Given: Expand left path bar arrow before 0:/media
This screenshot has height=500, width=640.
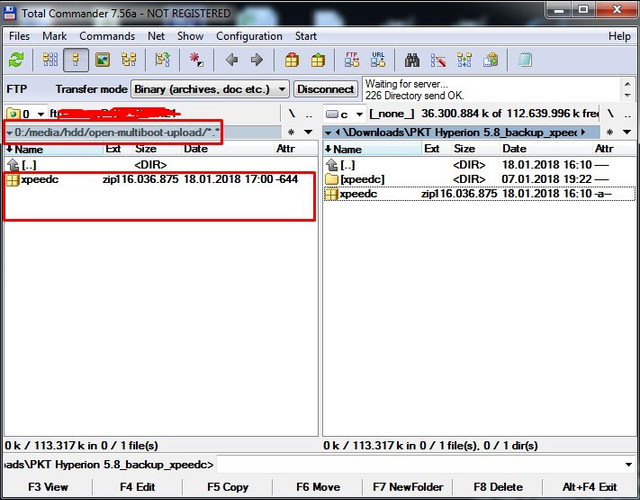Looking at the screenshot, I should click(x=9, y=133).
